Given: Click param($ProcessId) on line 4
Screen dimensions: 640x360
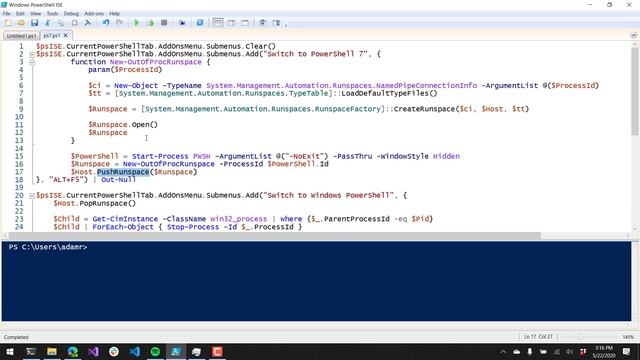Looking at the screenshot, I should click(125, 70).
